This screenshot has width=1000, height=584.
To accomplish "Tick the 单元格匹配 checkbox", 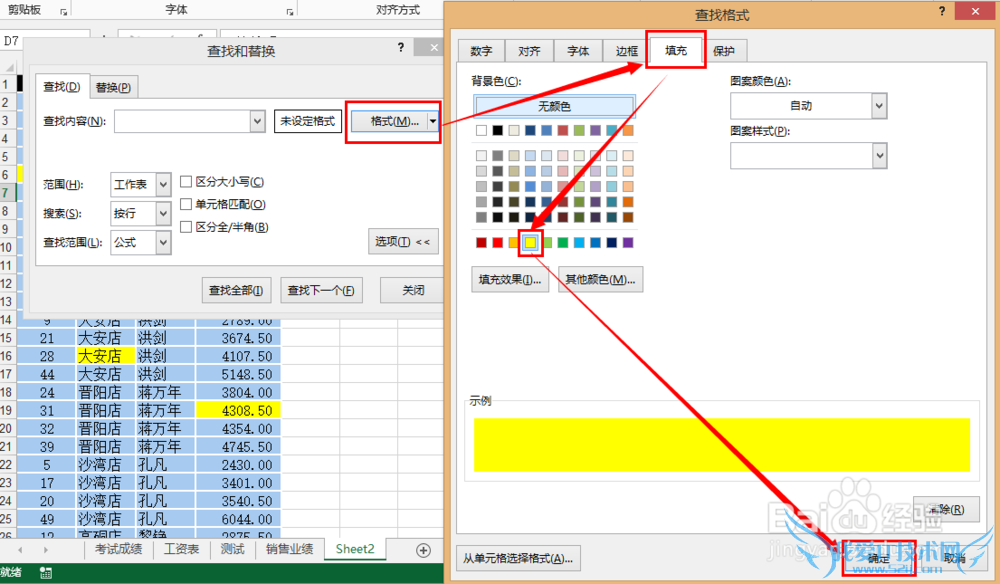I will 186,204.
